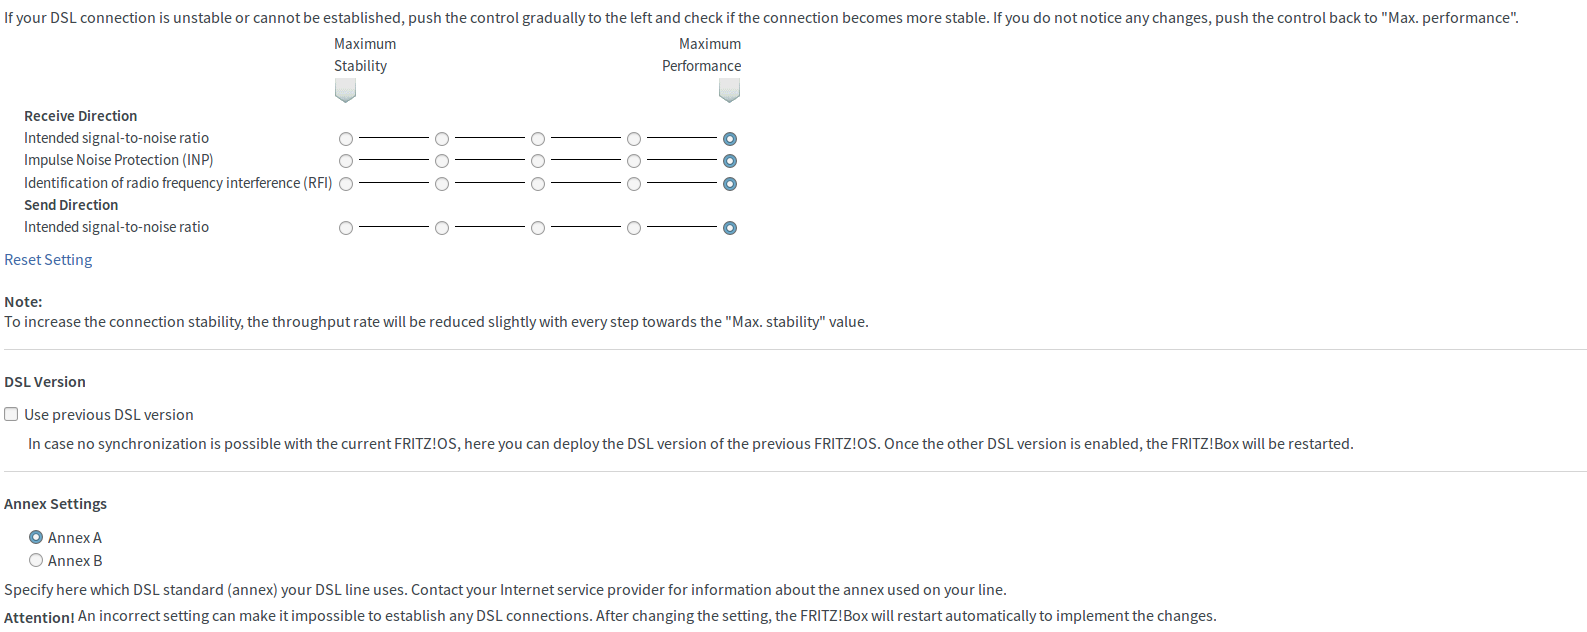Click the Reset Setting link
1587x632 pixels.
(x=48, y=260)
